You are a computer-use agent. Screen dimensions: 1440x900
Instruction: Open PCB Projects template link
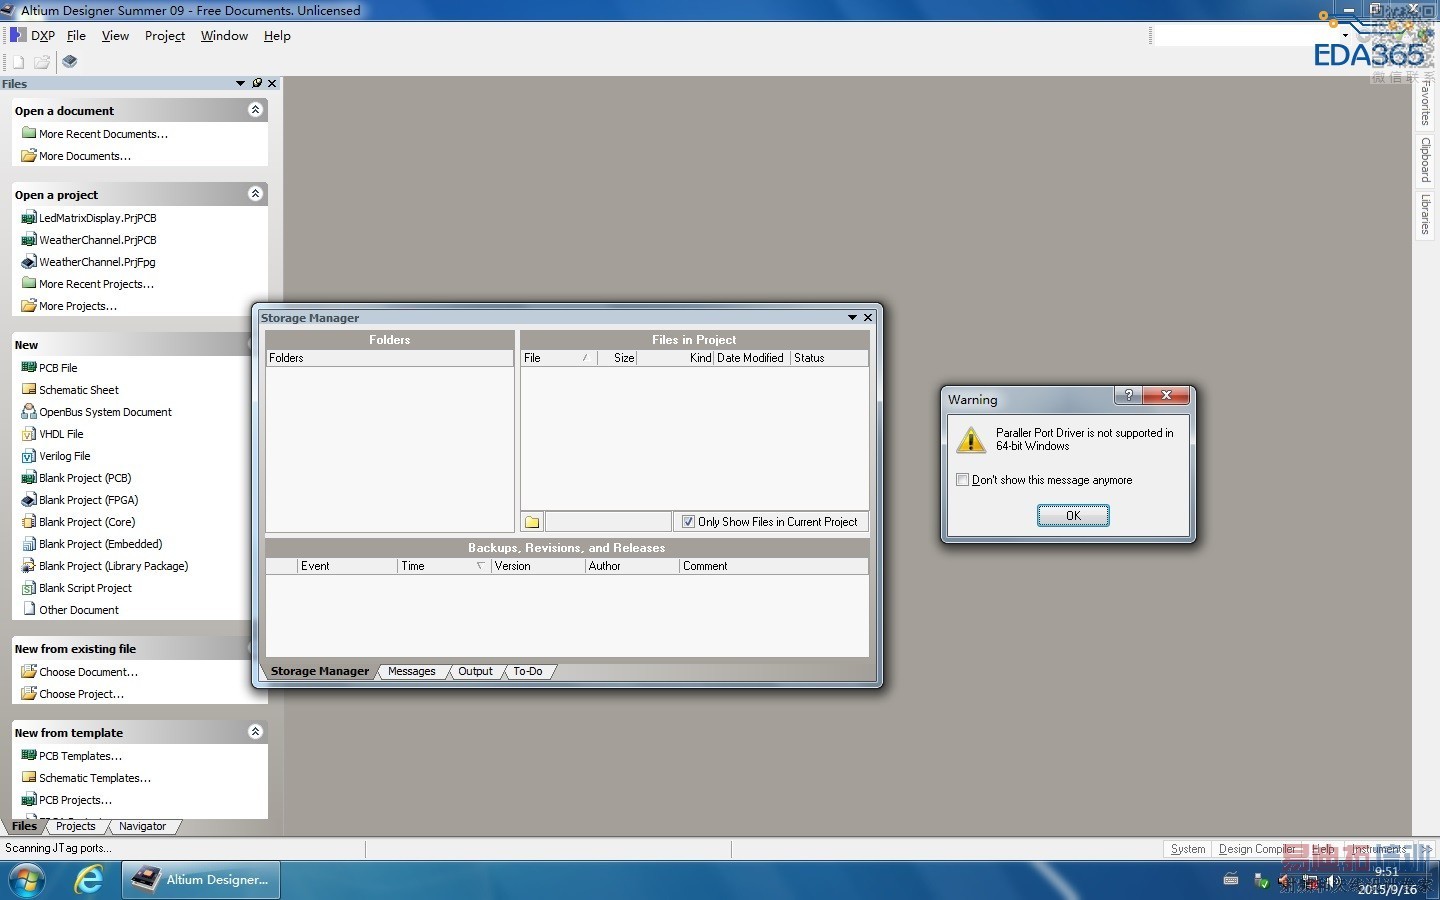(76, 800)
